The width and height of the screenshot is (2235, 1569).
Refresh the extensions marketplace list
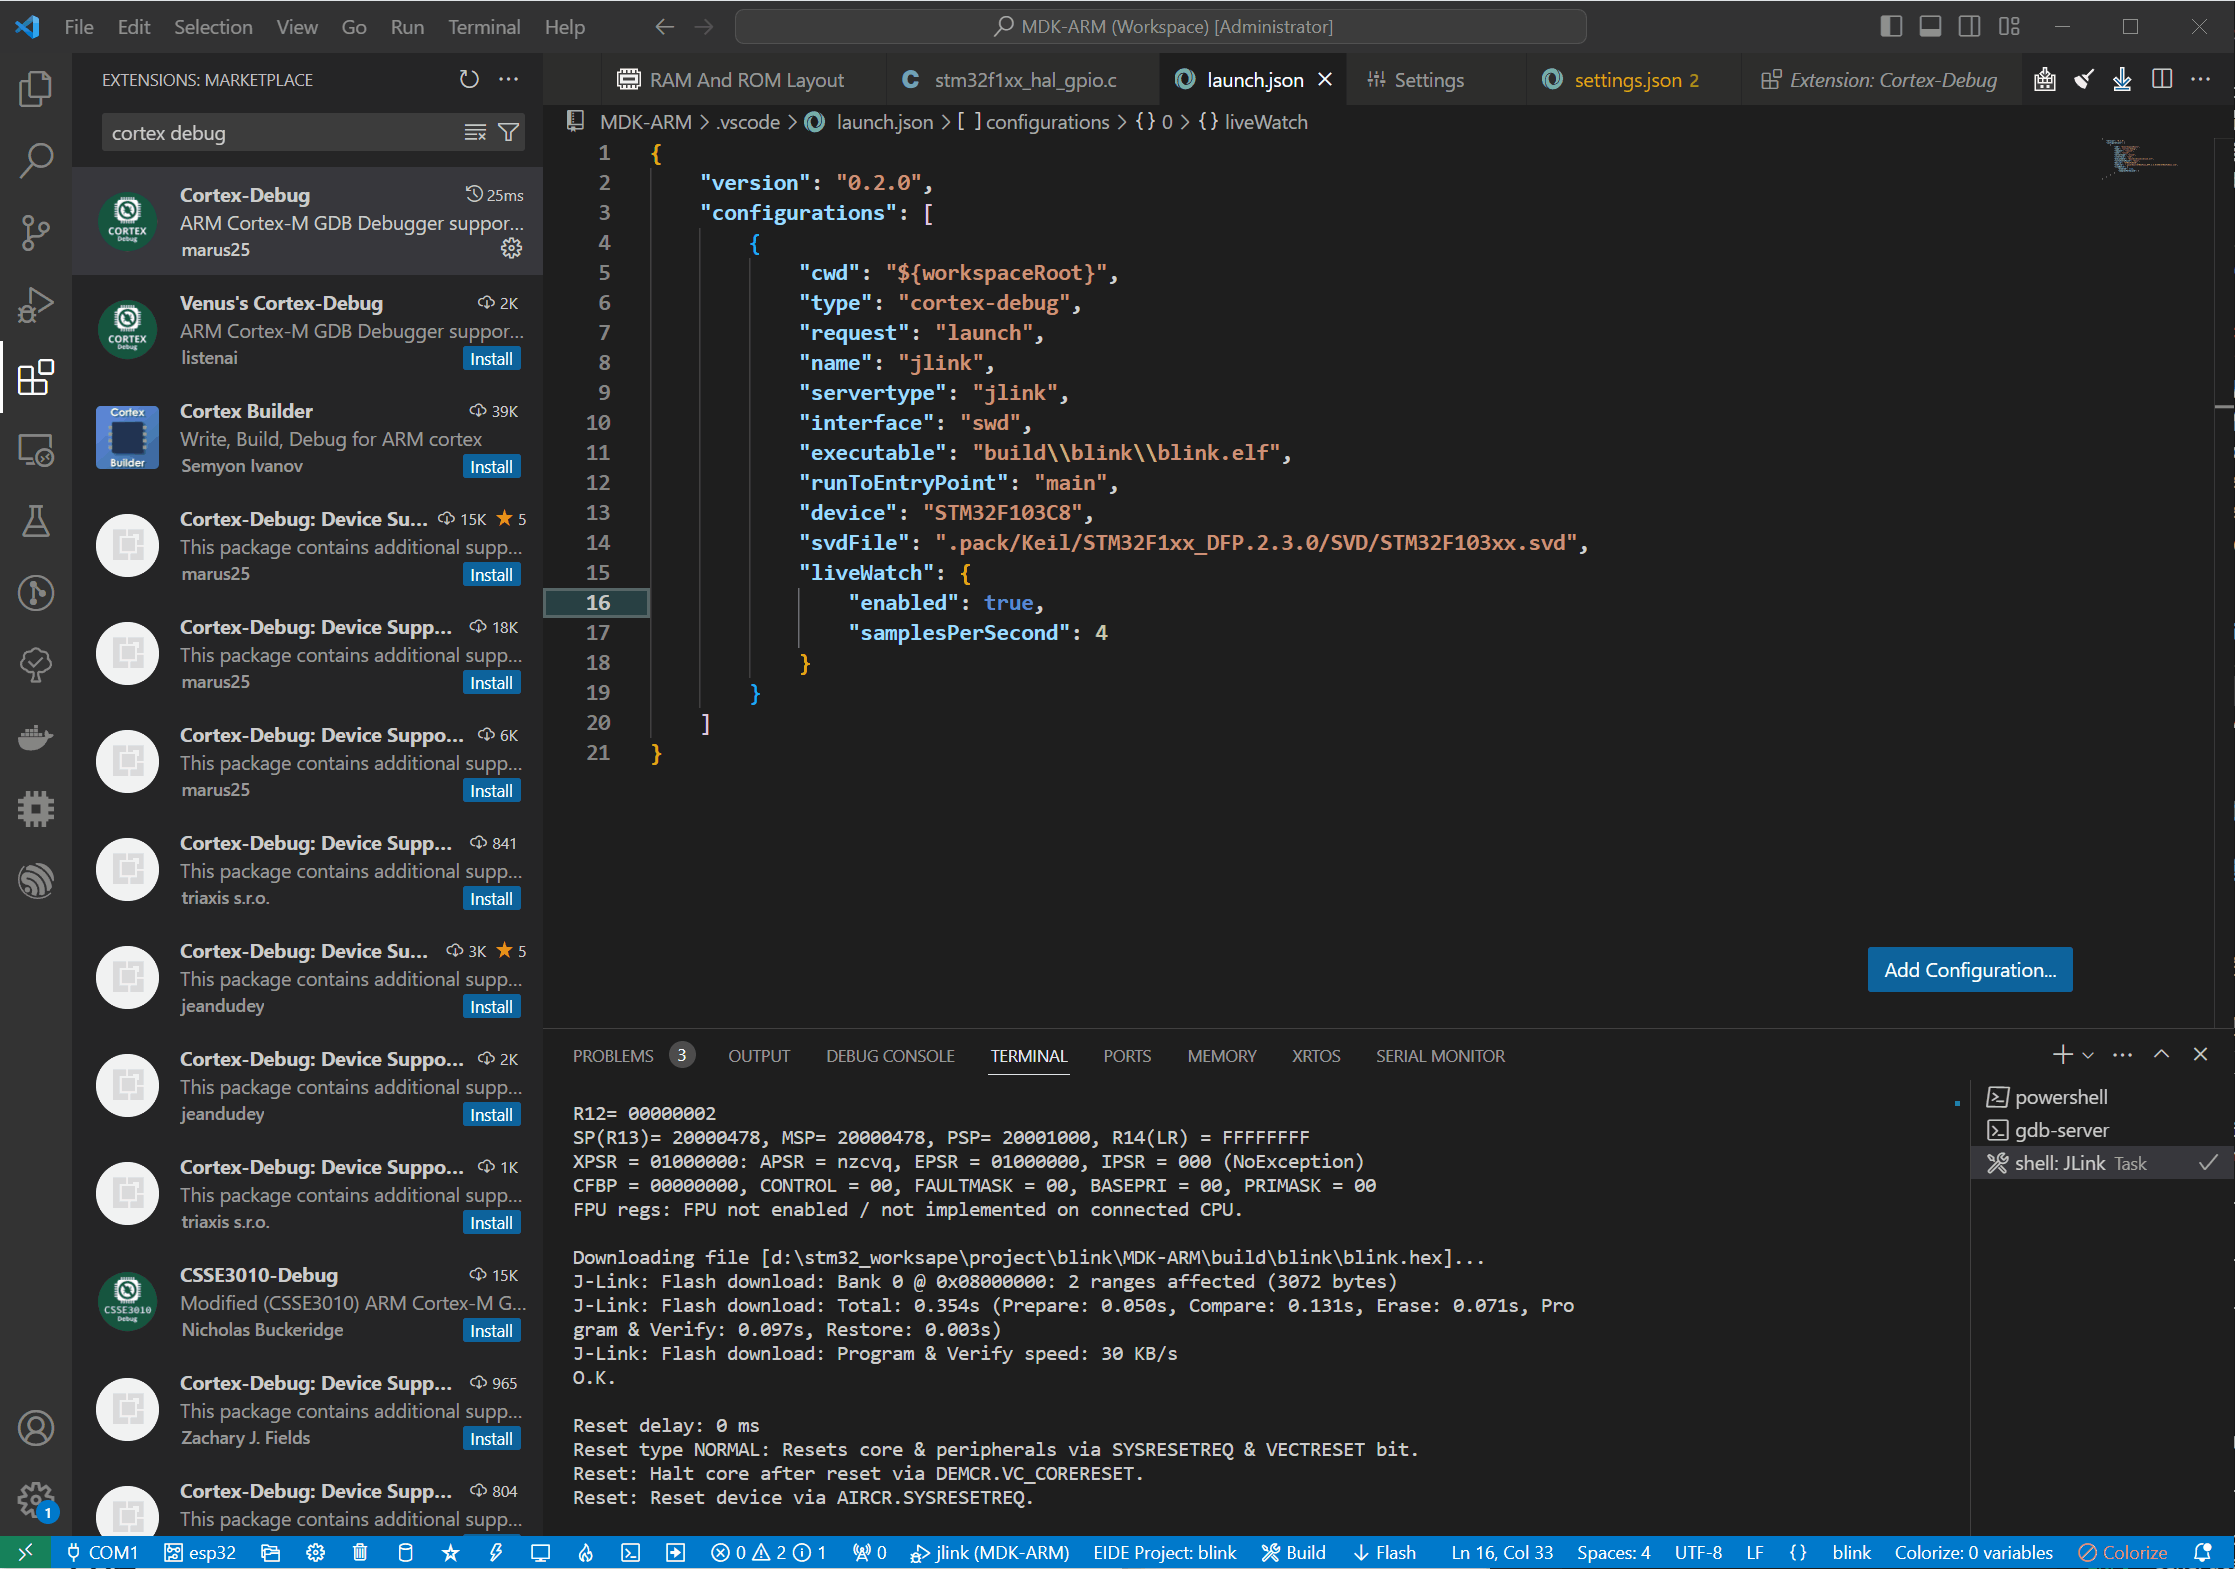[469, 79]
